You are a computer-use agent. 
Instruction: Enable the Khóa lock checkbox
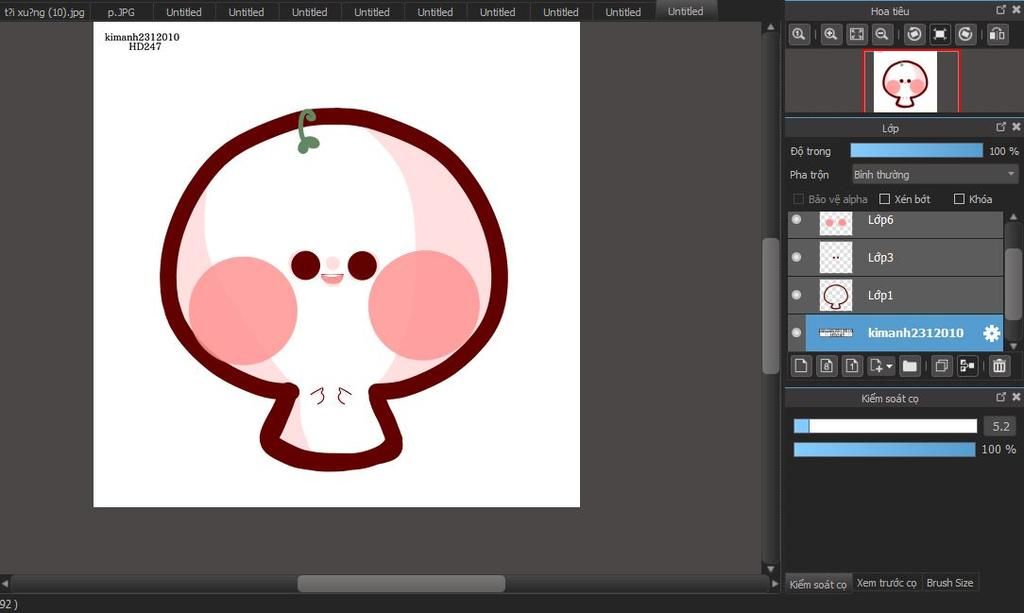(x=959, y=199)
